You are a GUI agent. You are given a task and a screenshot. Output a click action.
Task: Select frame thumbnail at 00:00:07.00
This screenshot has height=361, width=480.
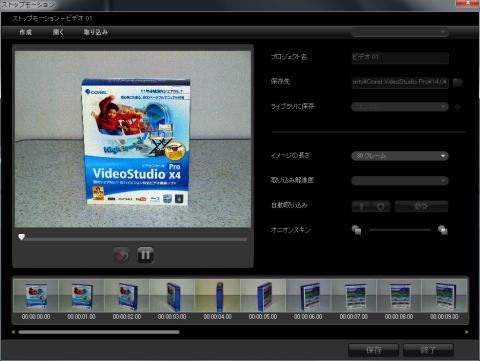click(353, 296)
